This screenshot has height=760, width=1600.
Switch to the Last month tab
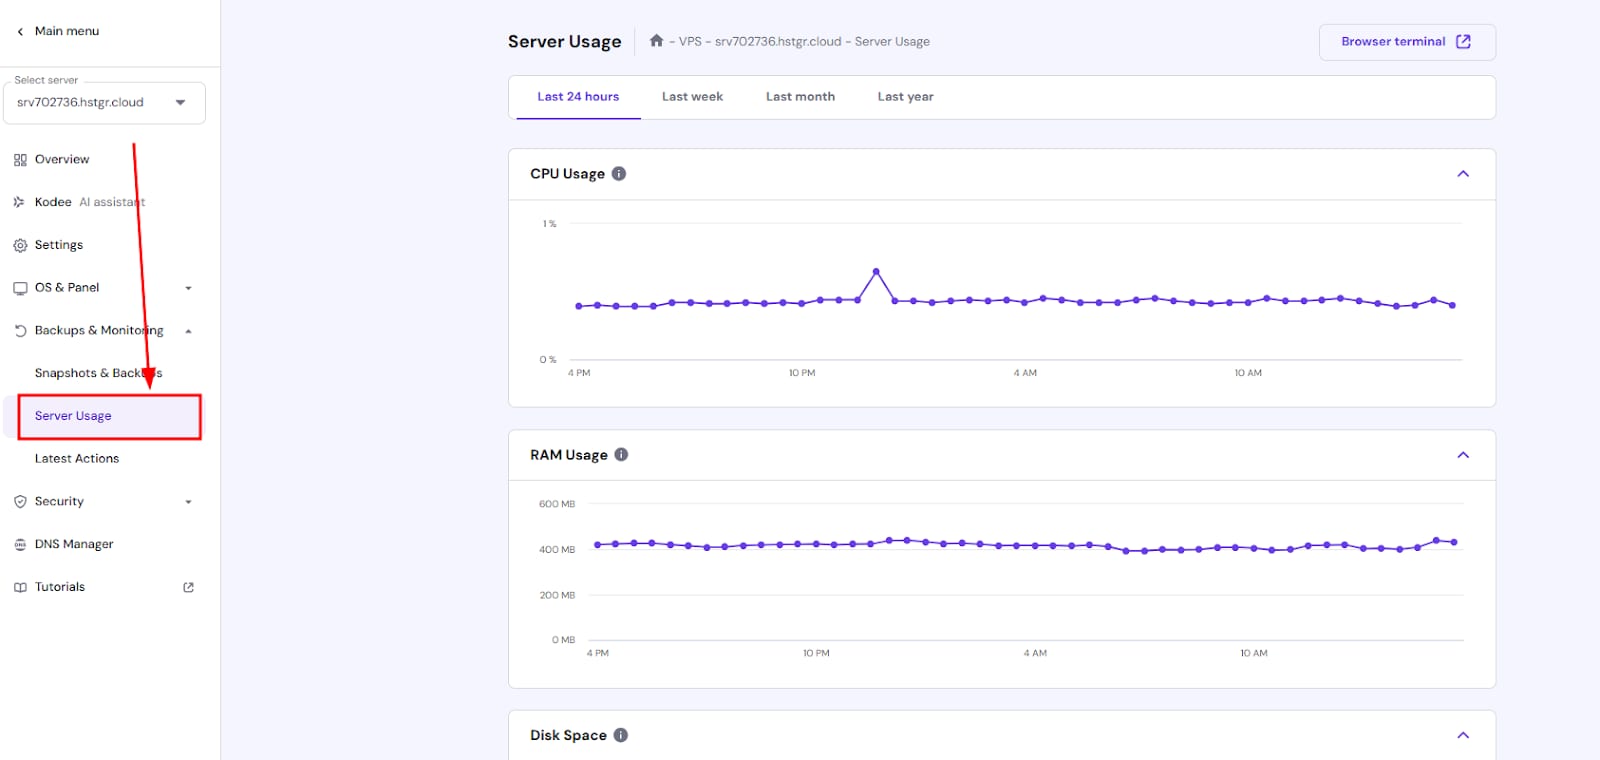coord(800,97)
